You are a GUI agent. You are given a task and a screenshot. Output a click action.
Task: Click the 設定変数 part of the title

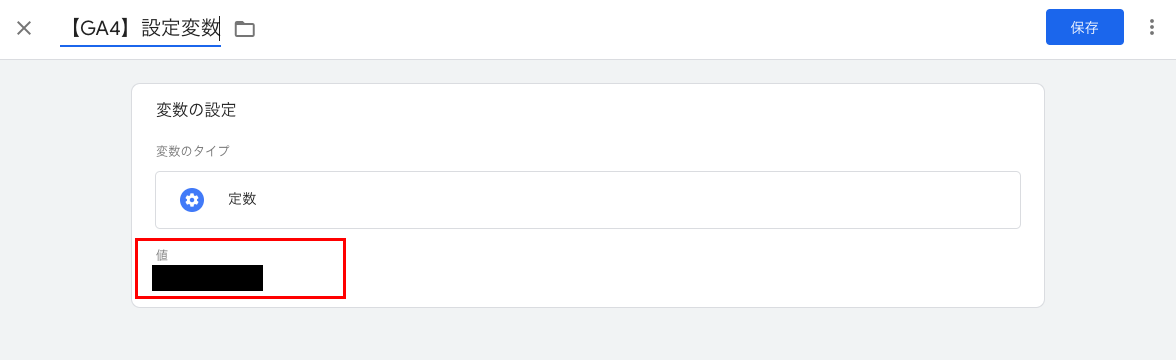[181, 29]
